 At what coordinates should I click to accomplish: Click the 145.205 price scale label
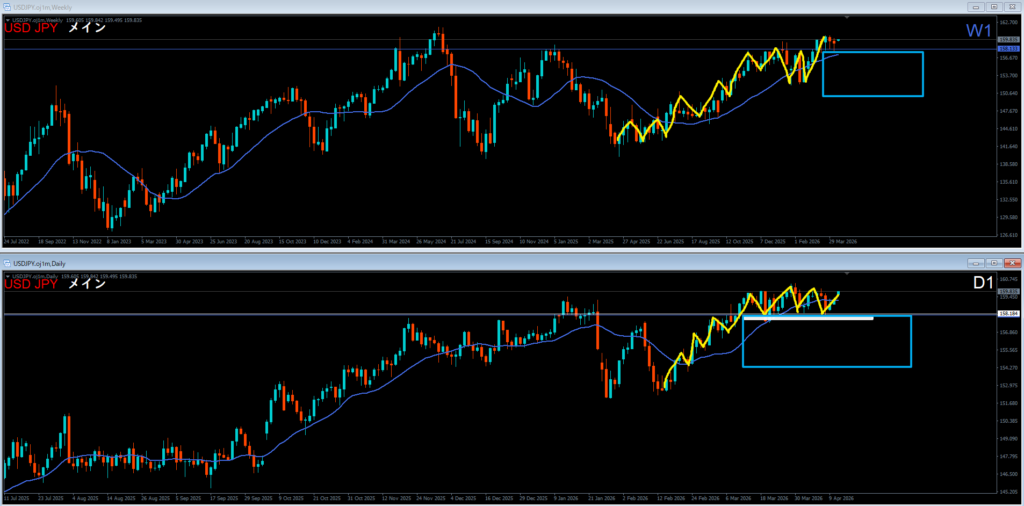(x=1008, y=492)
